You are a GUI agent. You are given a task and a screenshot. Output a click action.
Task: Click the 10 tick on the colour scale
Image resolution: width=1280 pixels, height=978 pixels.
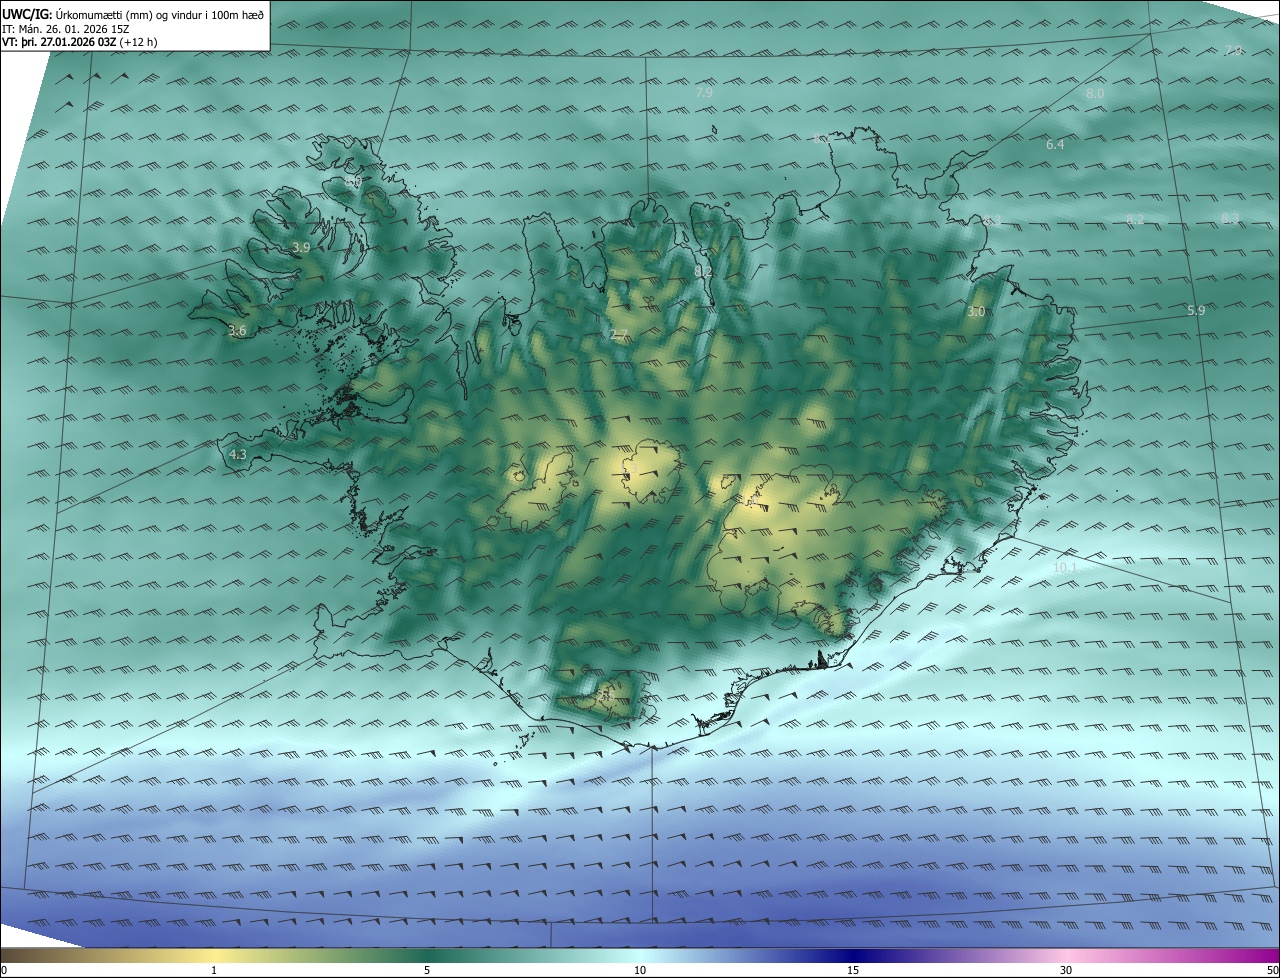[640, 970]
